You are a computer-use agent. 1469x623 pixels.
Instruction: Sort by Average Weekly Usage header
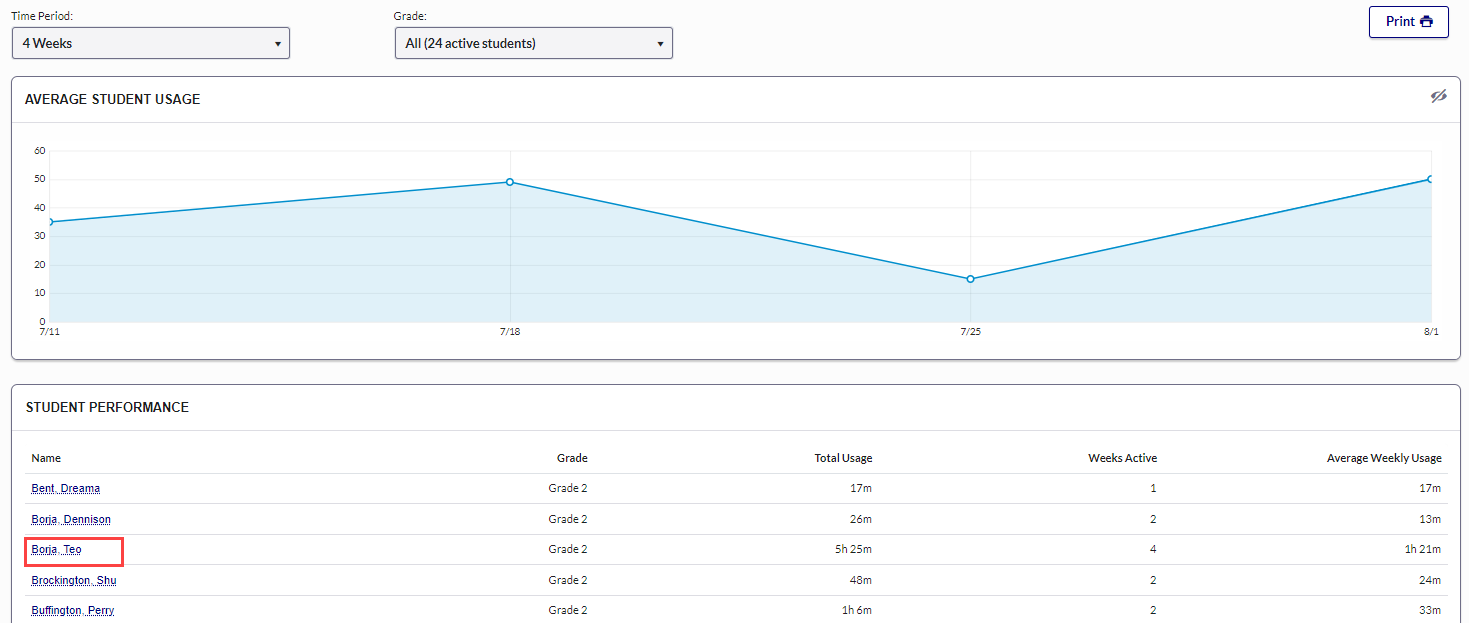pos(1384,458)
